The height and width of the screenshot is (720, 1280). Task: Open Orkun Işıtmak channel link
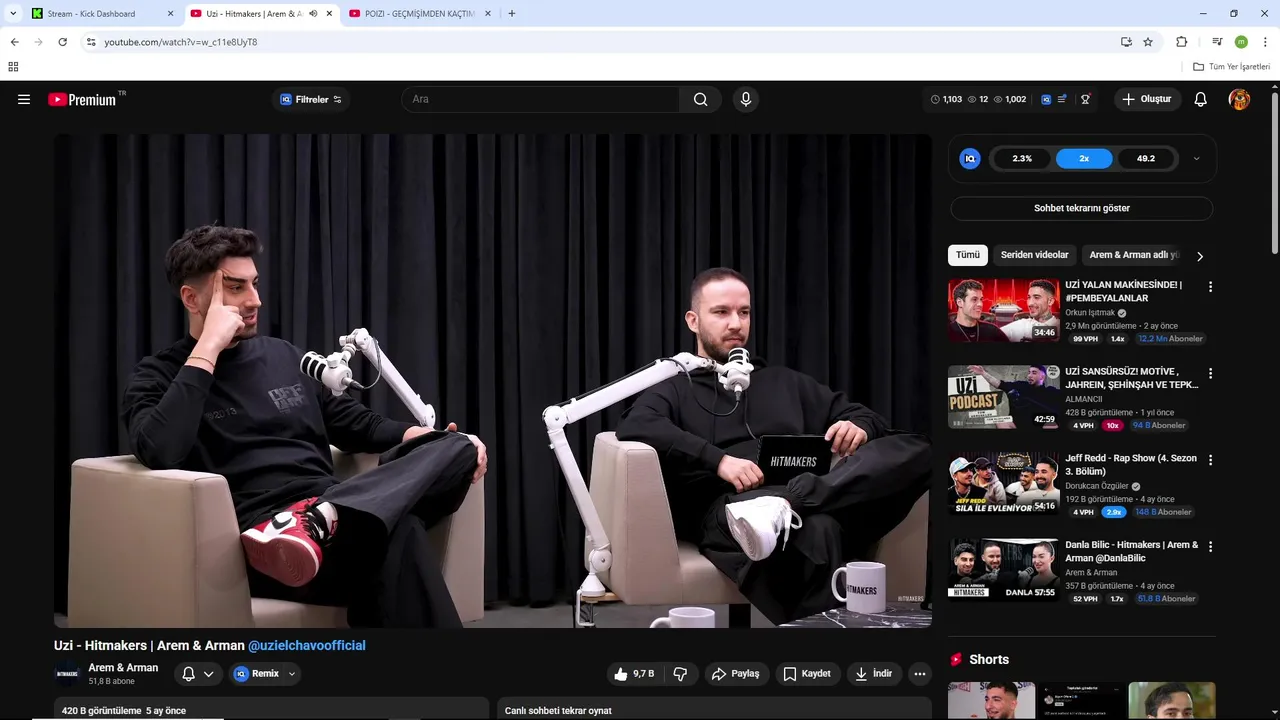(x=1090, y=313)
